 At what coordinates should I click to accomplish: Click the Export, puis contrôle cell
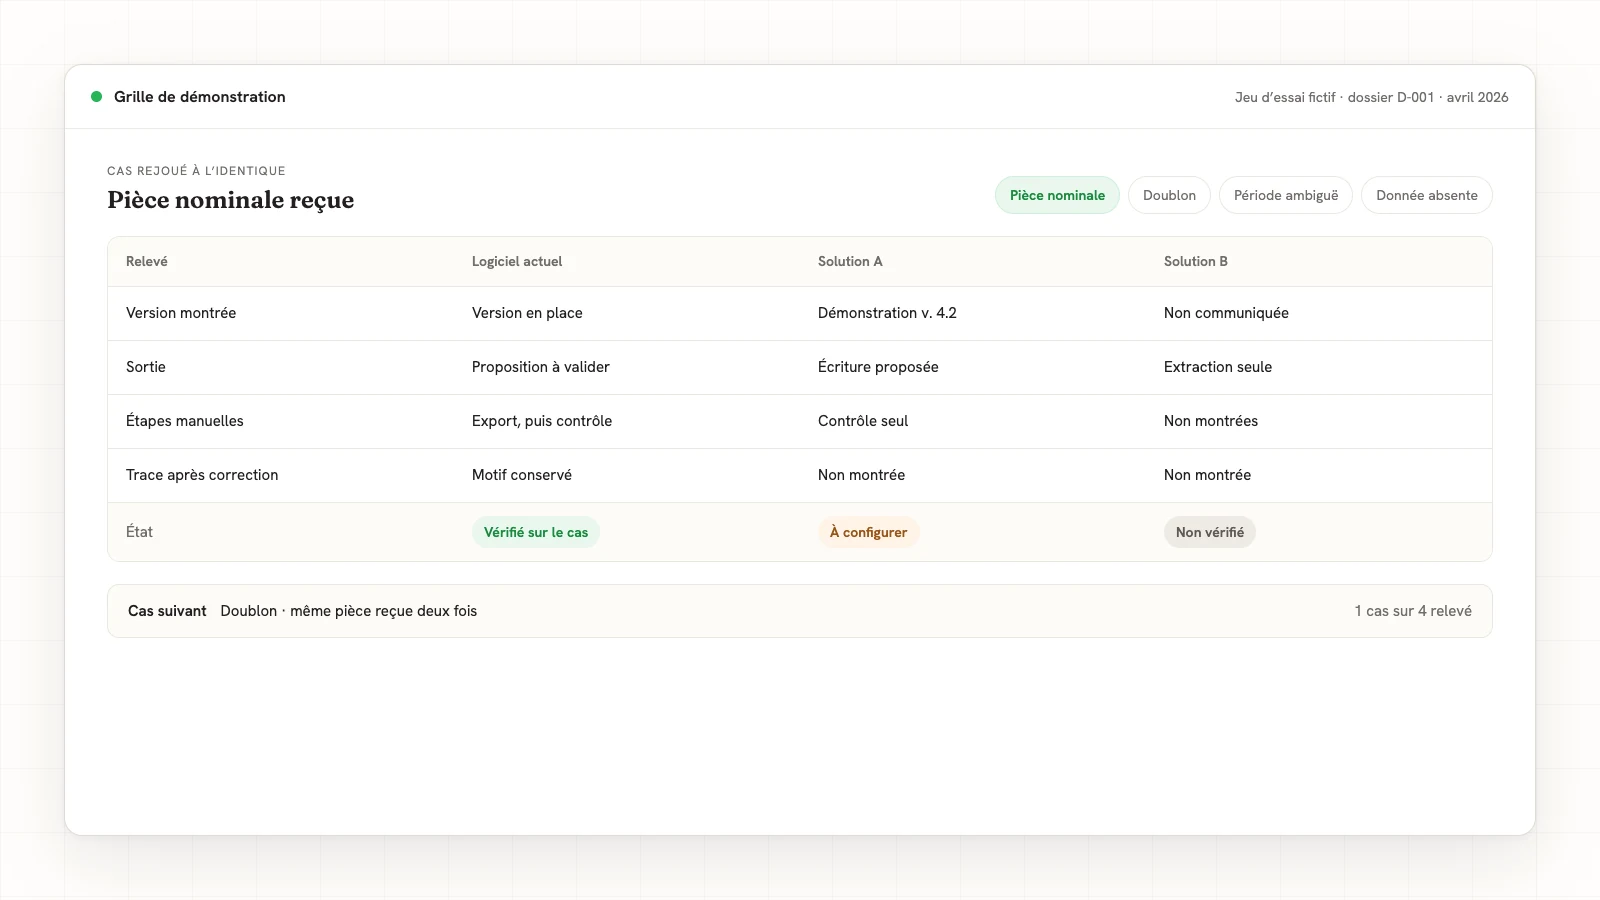coord(542,421)
